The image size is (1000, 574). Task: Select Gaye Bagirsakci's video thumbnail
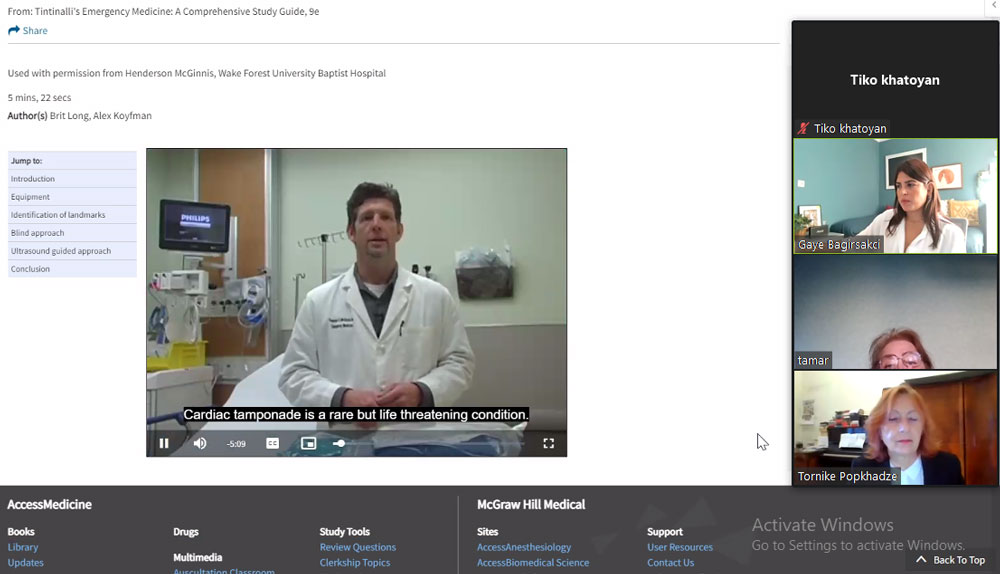coord(895,195)
